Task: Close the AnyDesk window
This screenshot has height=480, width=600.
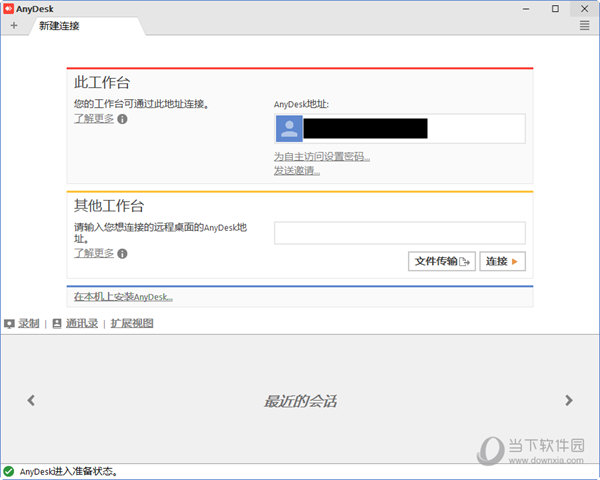Action: pos(584,9)
